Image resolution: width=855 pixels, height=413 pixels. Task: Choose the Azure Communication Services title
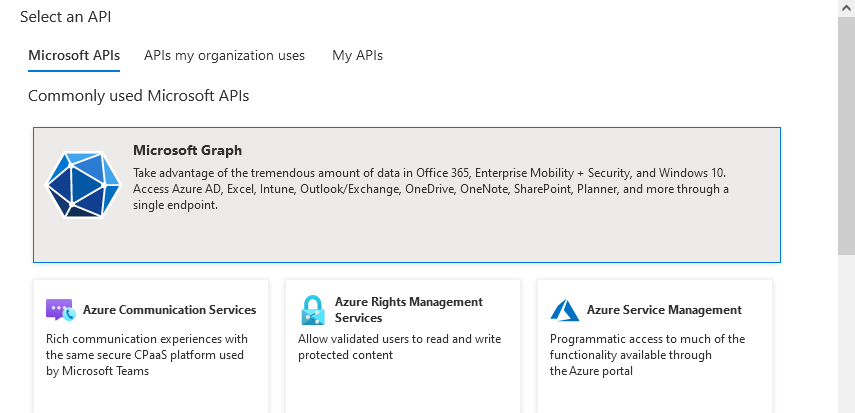[169, 310]
